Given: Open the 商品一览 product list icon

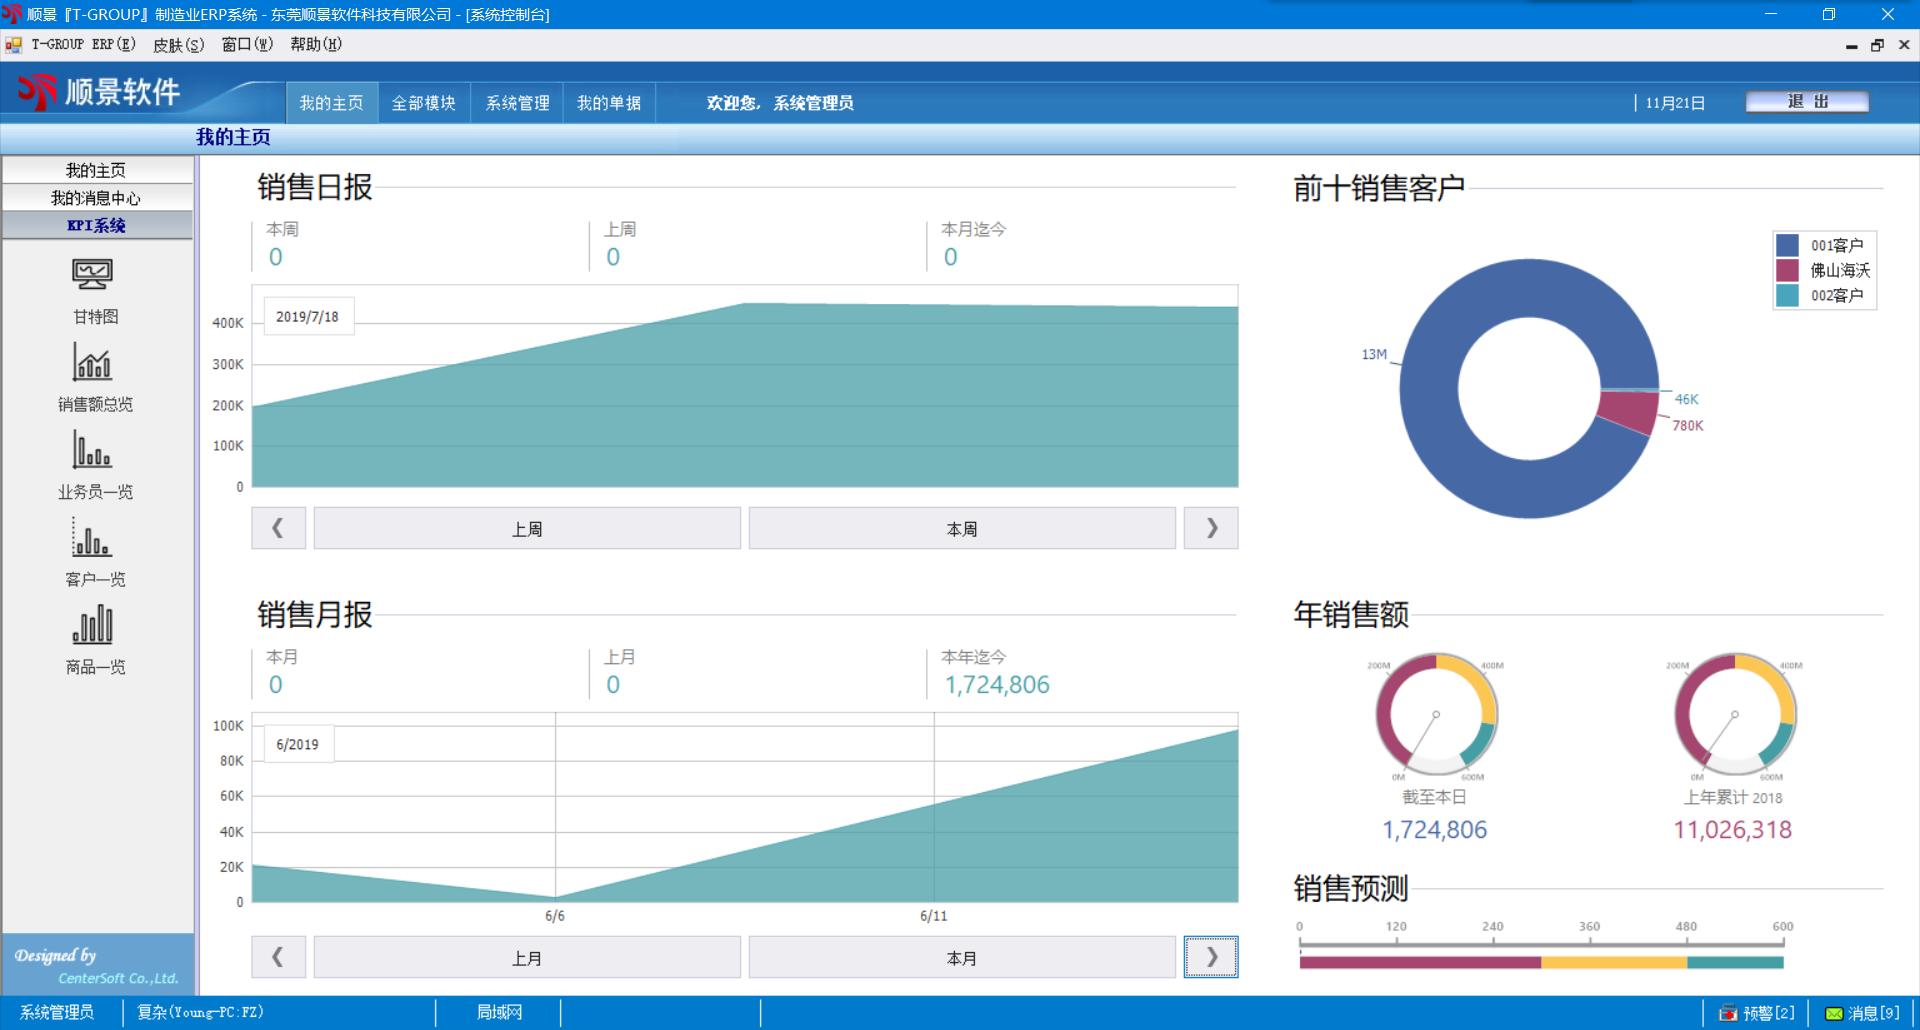Looking at the screenshot, I should [x=93, y=626].
